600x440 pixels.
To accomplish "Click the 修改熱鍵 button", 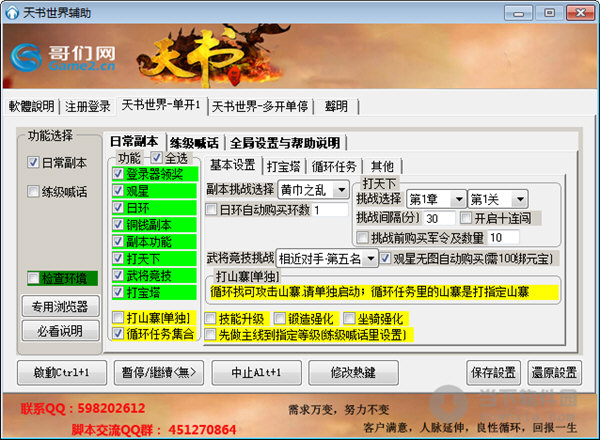I will [353, 372].
